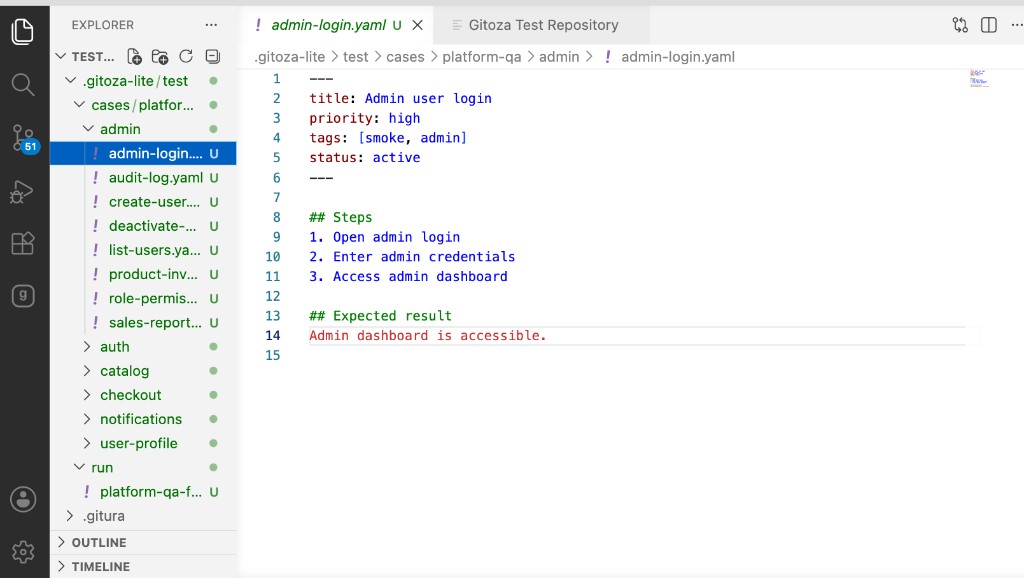Open the Run and Debug view
This screenshot has height=578, width=1024.
[x=22, y=191]
